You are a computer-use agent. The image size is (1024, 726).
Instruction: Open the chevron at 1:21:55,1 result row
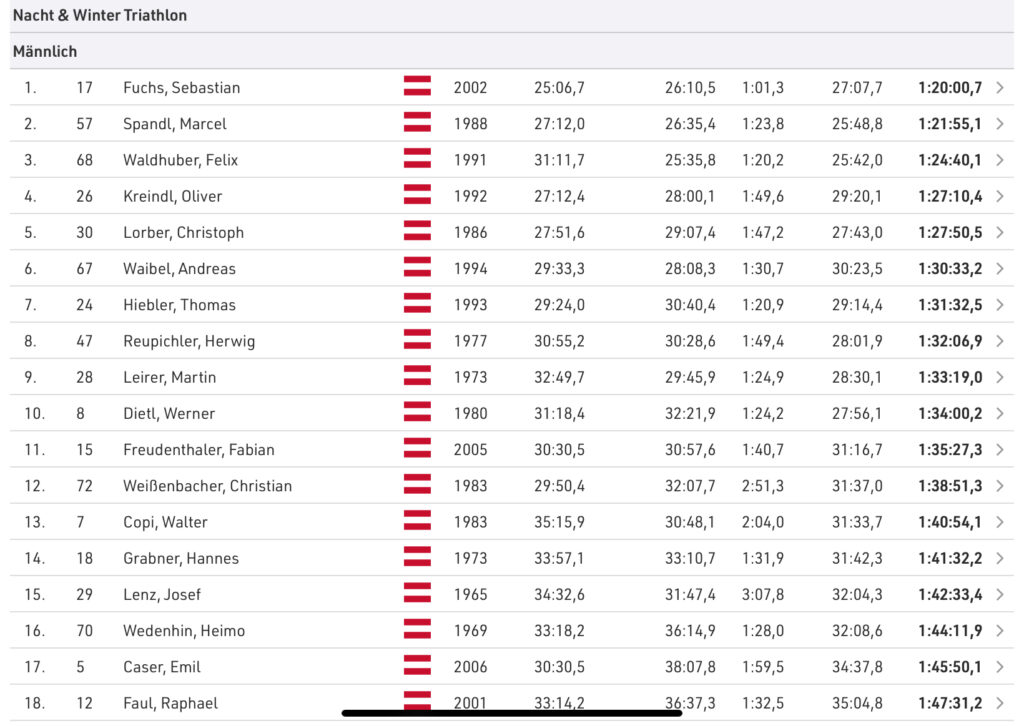tap(1000, 124)
